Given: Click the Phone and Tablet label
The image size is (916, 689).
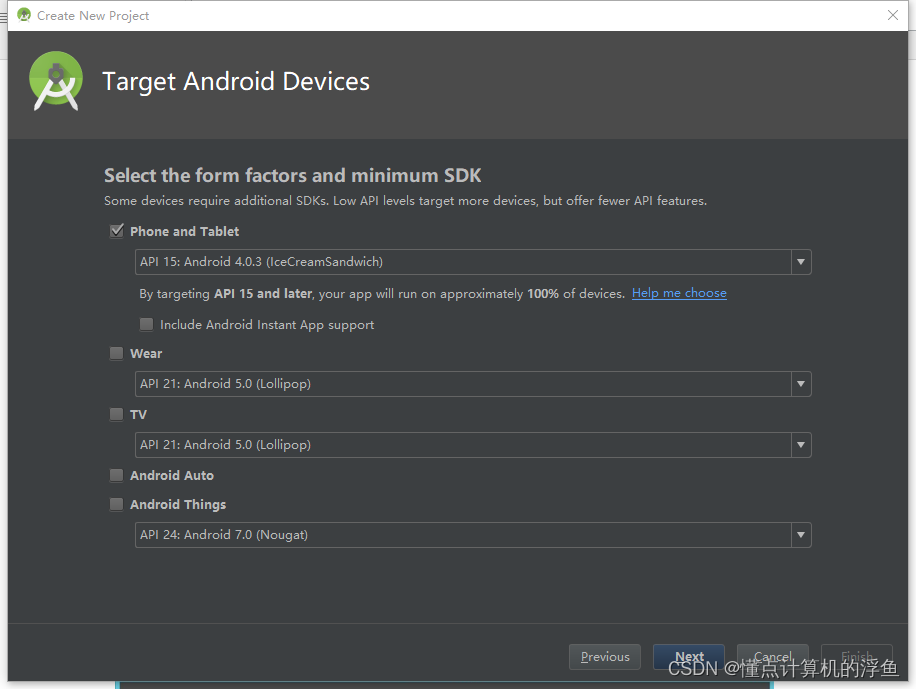Looking at the screenshot, I should (184, 231).
